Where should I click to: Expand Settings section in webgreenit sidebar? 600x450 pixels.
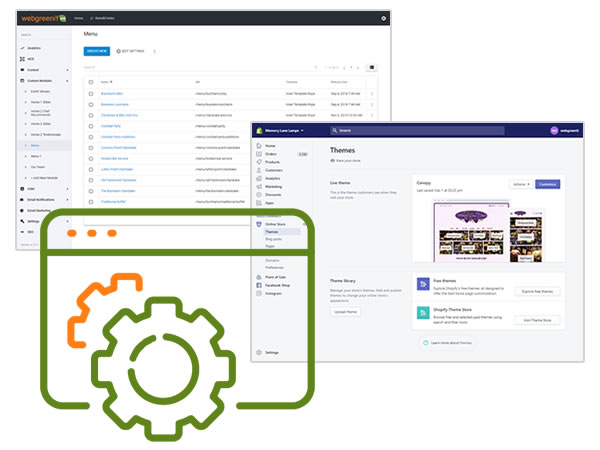(67, 221)
